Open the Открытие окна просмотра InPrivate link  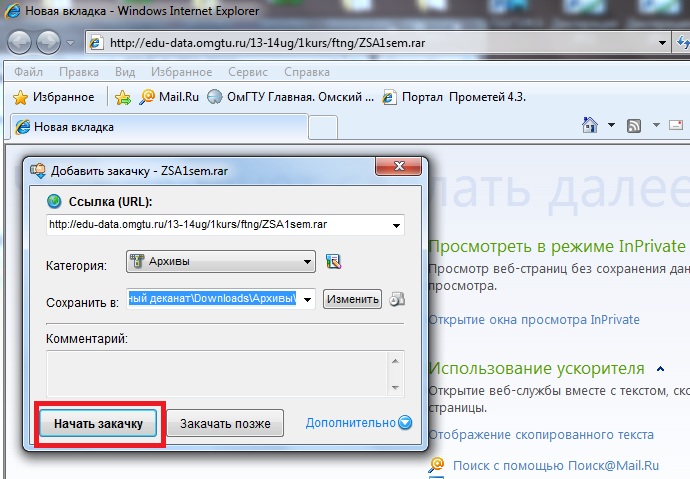(533, 320)
